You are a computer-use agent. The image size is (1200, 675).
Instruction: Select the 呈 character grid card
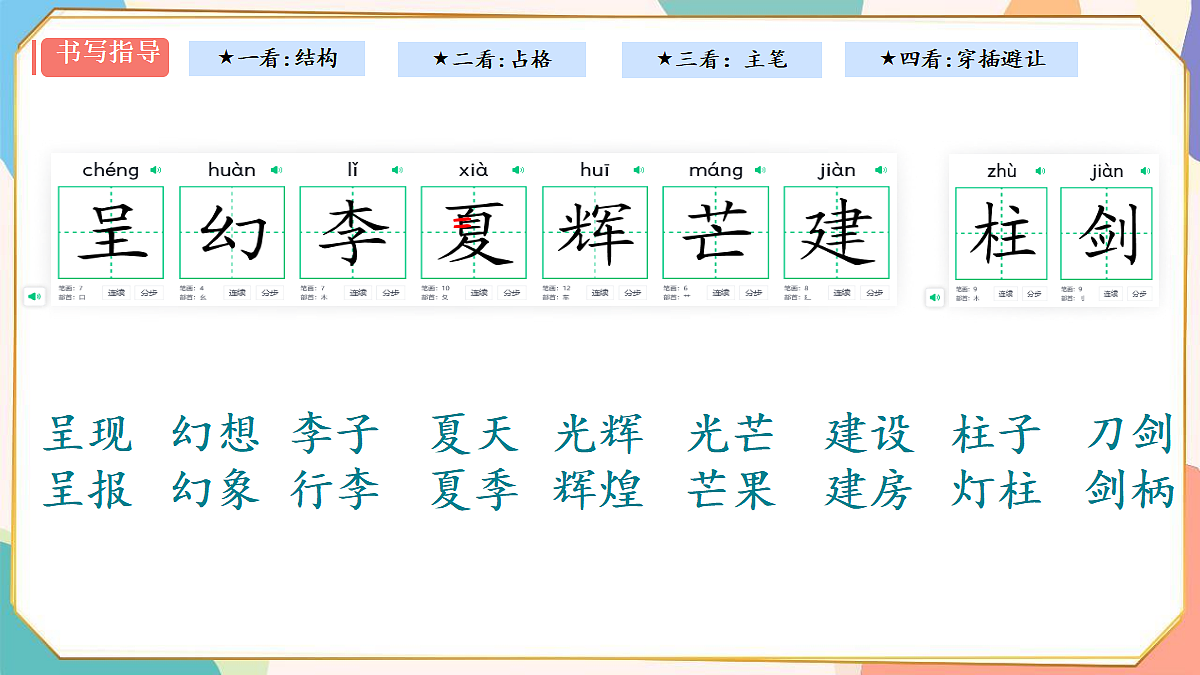click(111, 232)
